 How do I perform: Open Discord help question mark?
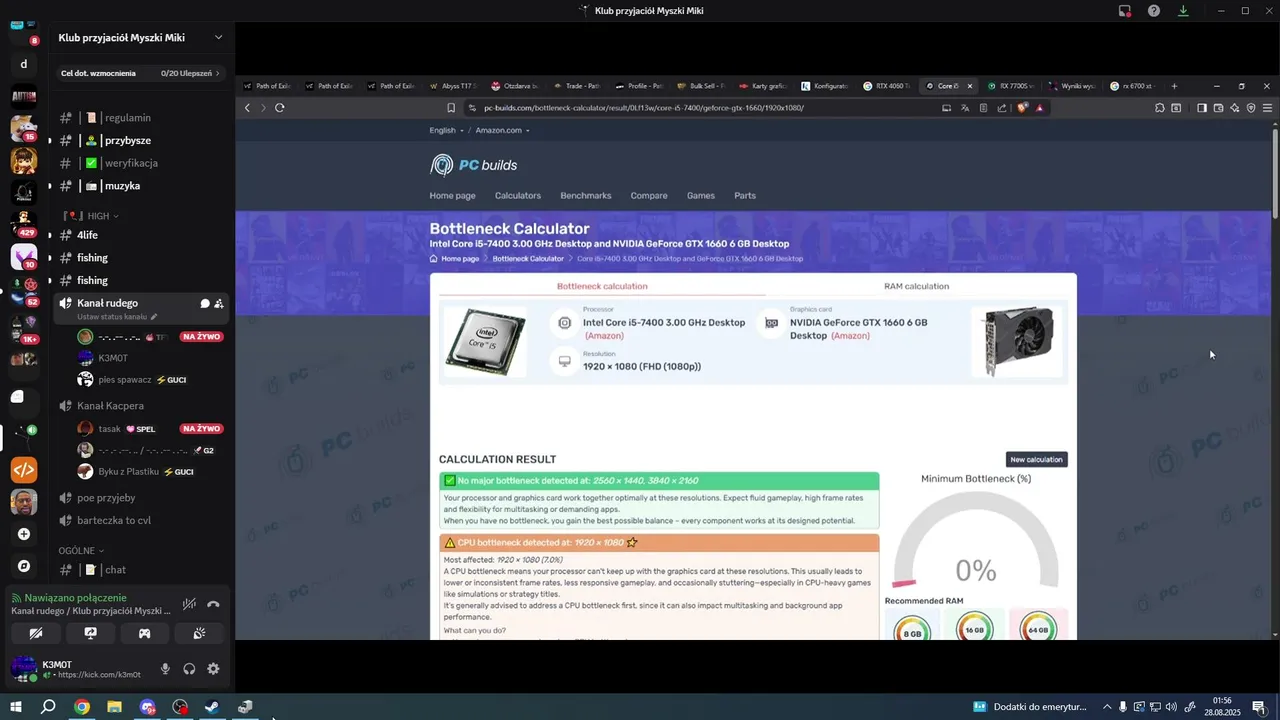1154,11
